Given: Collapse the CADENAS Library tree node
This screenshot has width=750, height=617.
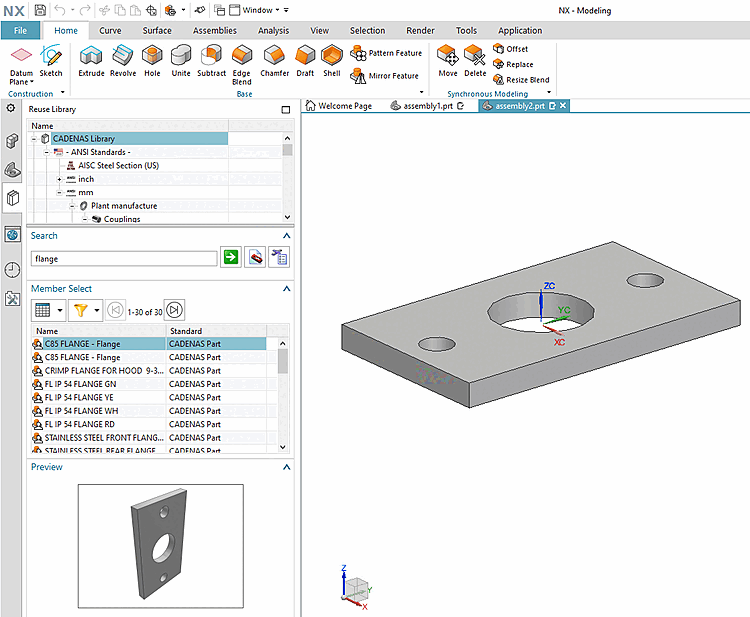Looking at the screenshot, I should (34, 139).
